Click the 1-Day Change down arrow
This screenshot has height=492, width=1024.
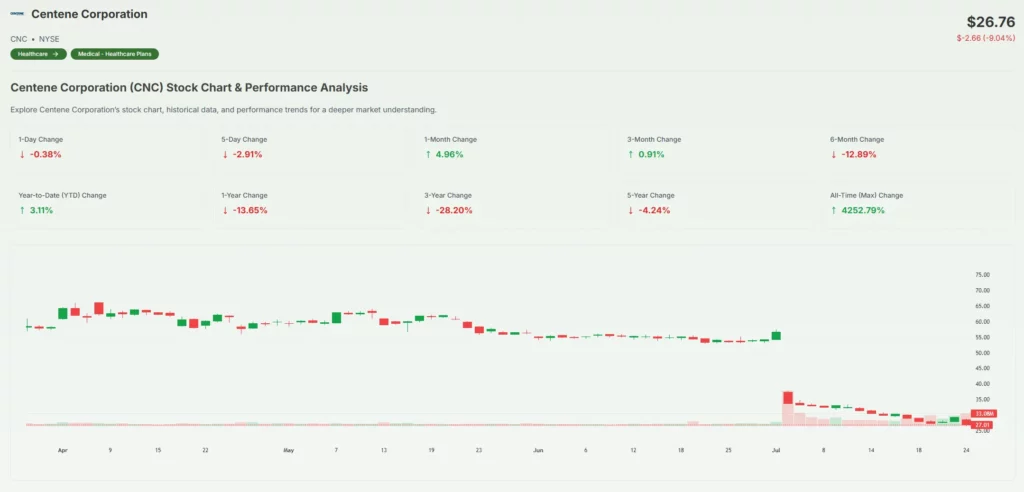point(22,155)
